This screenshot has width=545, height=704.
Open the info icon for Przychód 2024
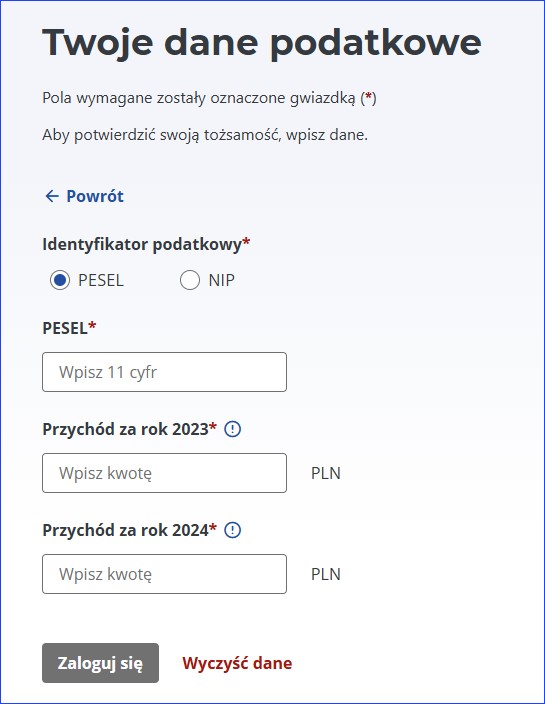click(233, 530)
